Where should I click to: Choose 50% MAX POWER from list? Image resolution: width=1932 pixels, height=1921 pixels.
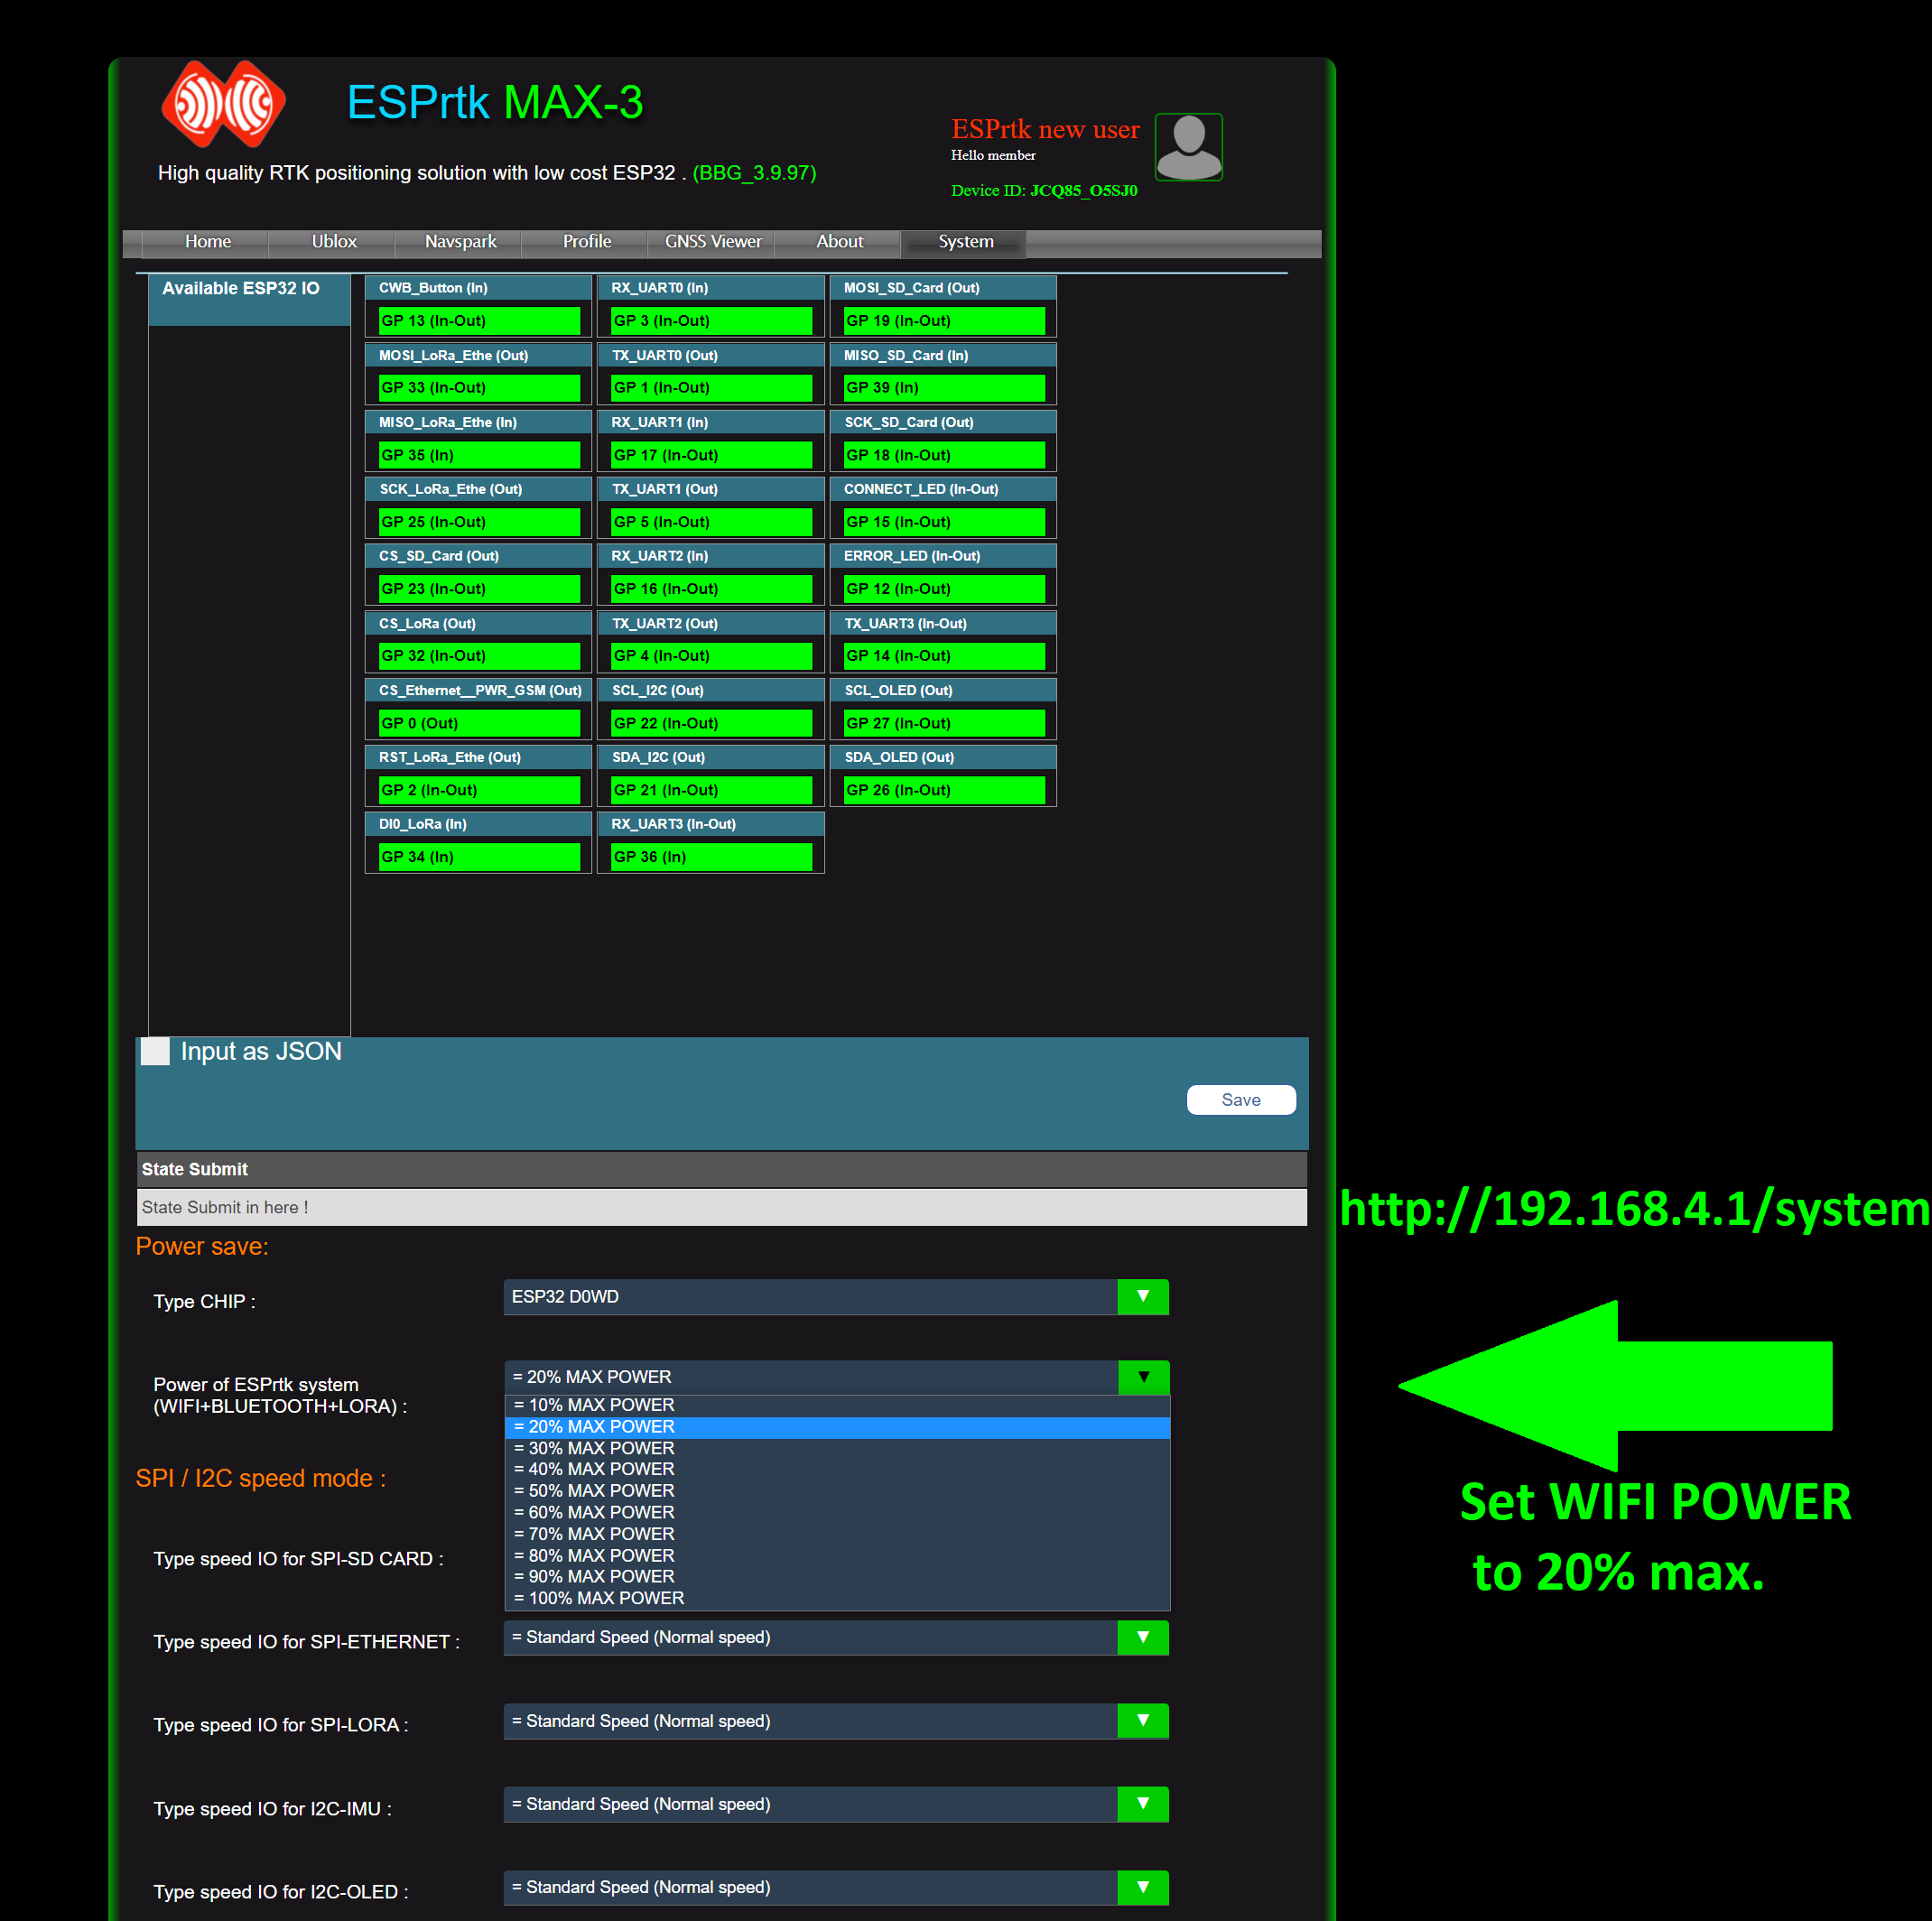[x=600, y=1490]
